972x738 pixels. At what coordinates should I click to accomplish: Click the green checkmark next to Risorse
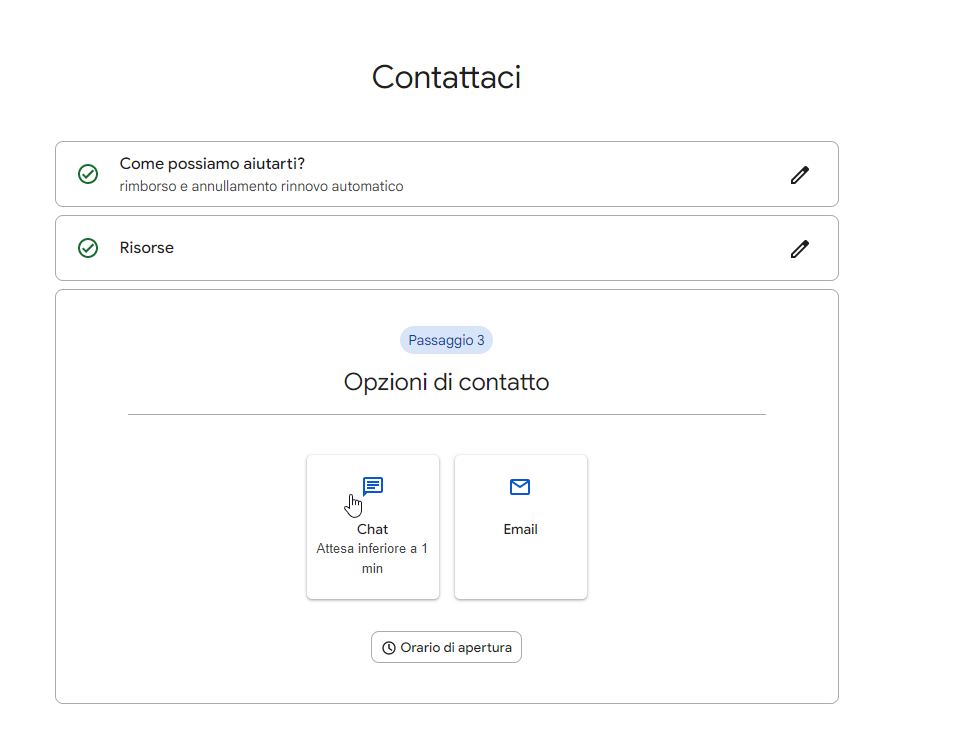click(x=88, y=248)
